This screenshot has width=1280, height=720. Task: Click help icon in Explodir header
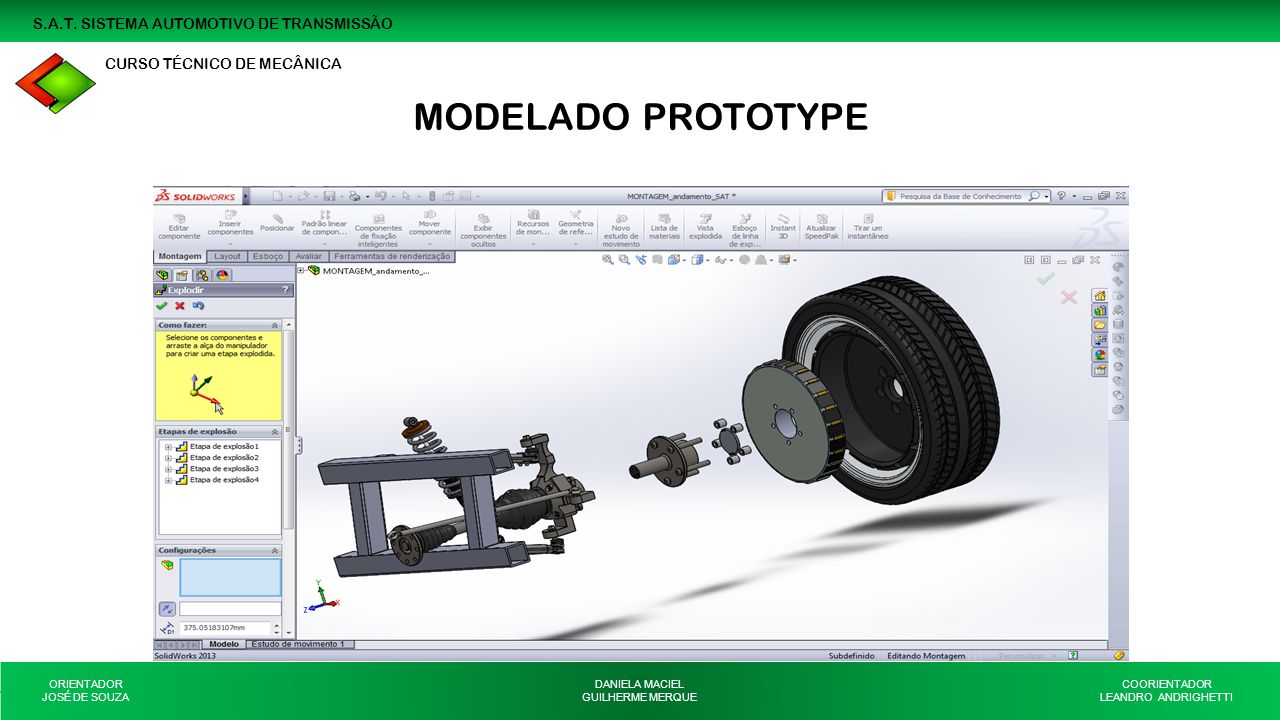tap(285, 290)
